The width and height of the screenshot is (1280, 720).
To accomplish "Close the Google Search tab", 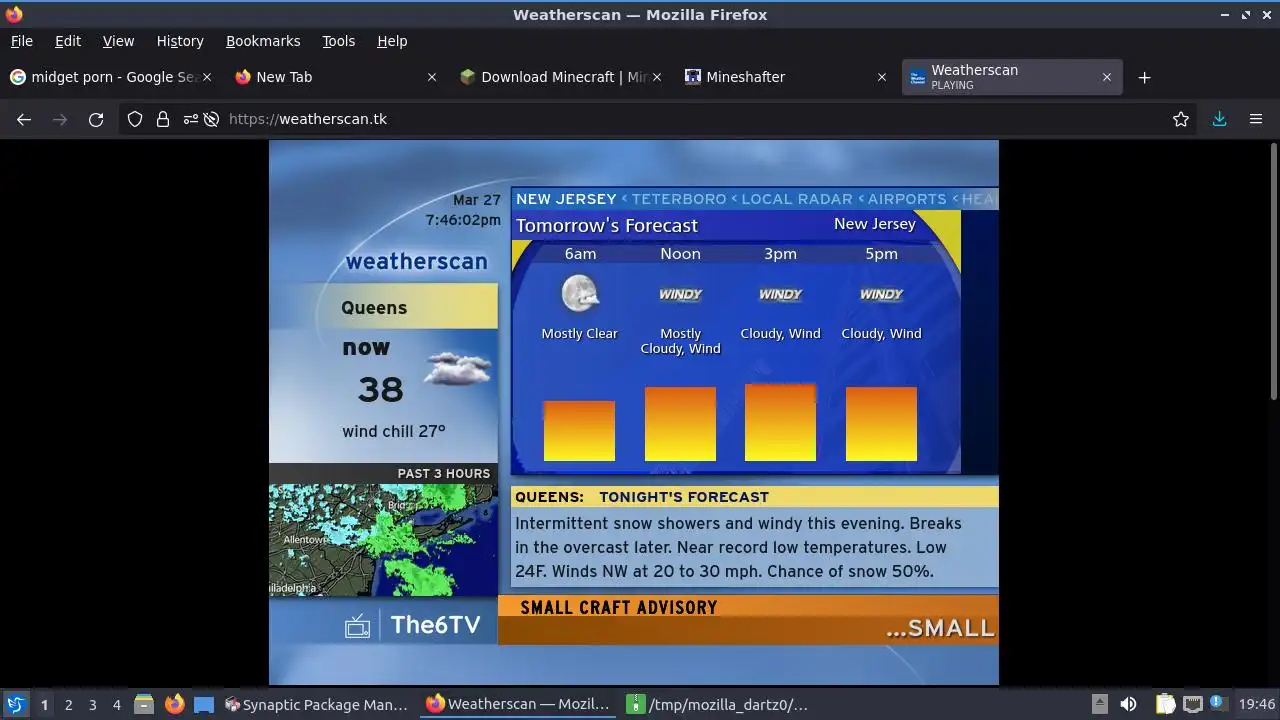I will click(x=207, y=77).
